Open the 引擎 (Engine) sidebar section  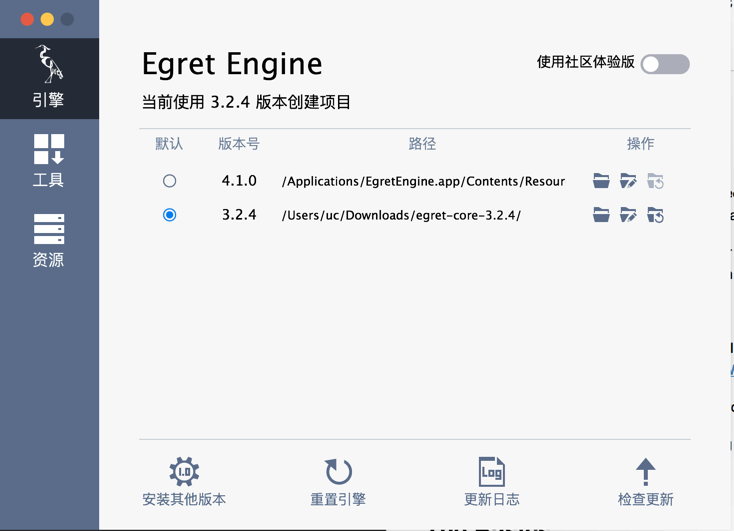tap(49, 78)
